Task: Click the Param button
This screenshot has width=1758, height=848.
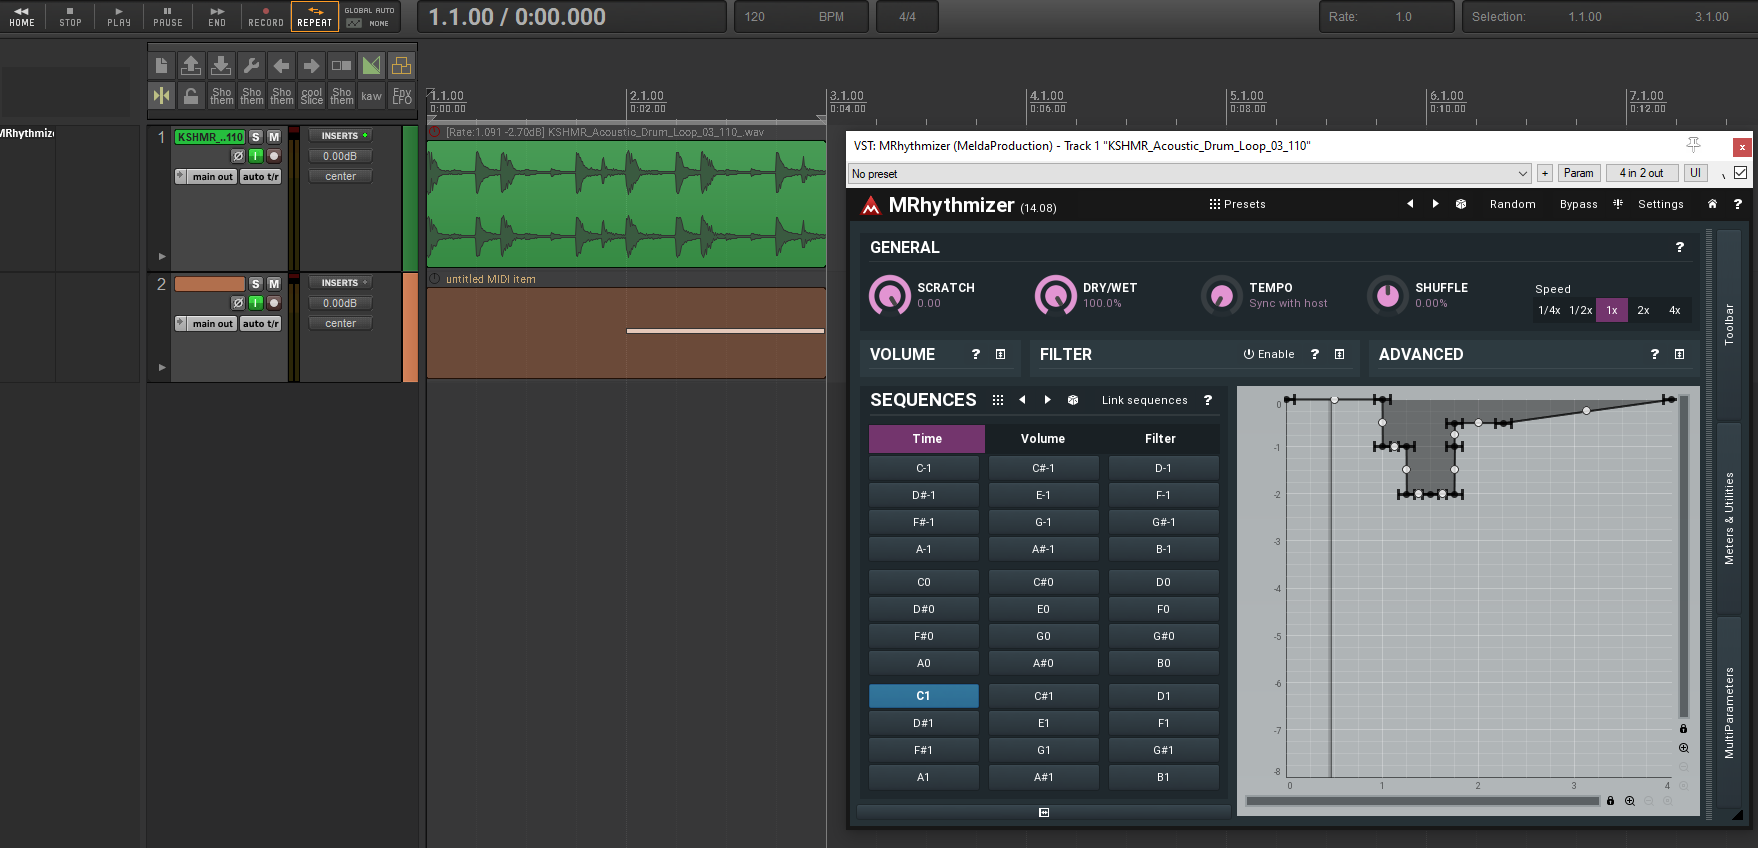Action: [x=1578, y=173]
